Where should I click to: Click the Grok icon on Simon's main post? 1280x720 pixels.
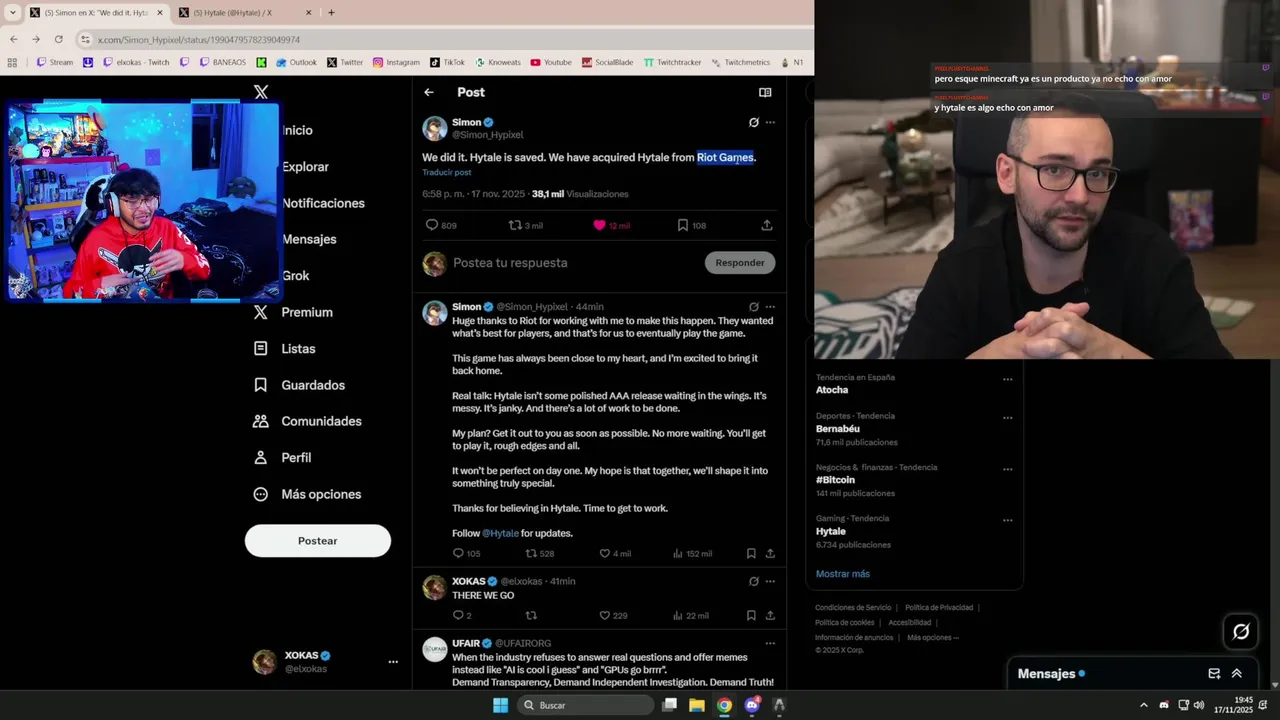click(753, 122)
